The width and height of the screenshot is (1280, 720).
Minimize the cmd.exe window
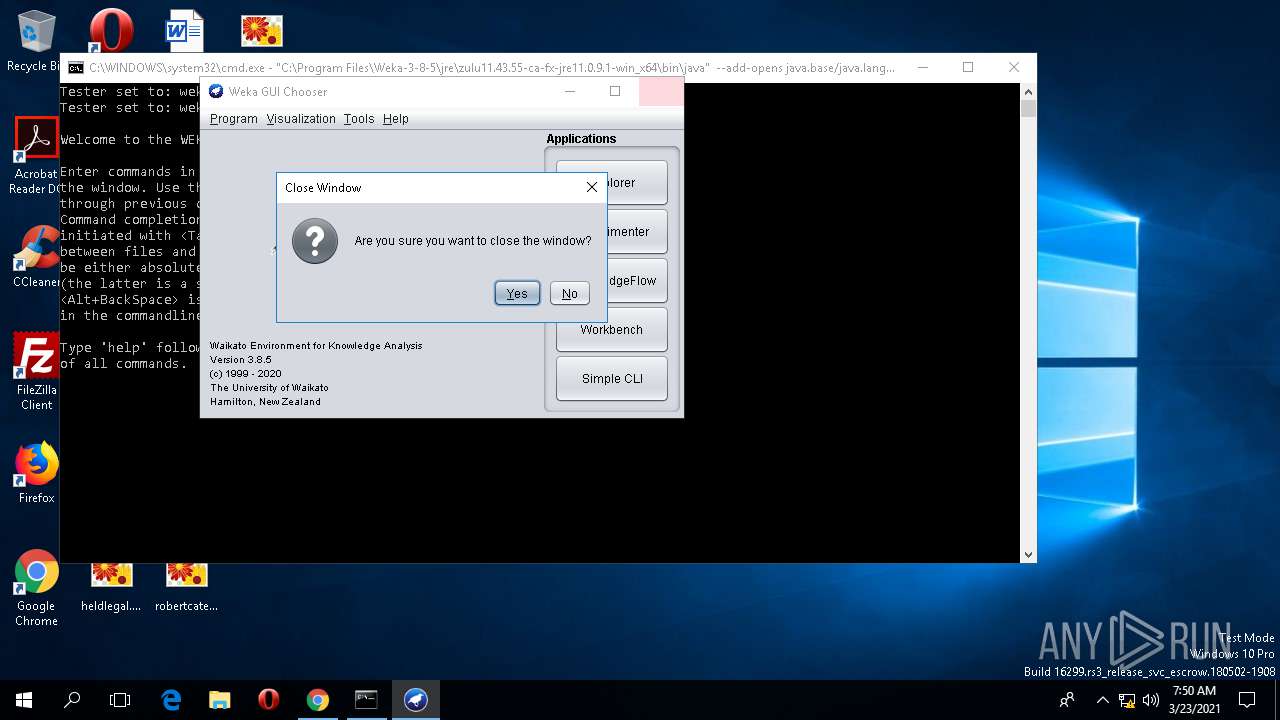[922, 67]
